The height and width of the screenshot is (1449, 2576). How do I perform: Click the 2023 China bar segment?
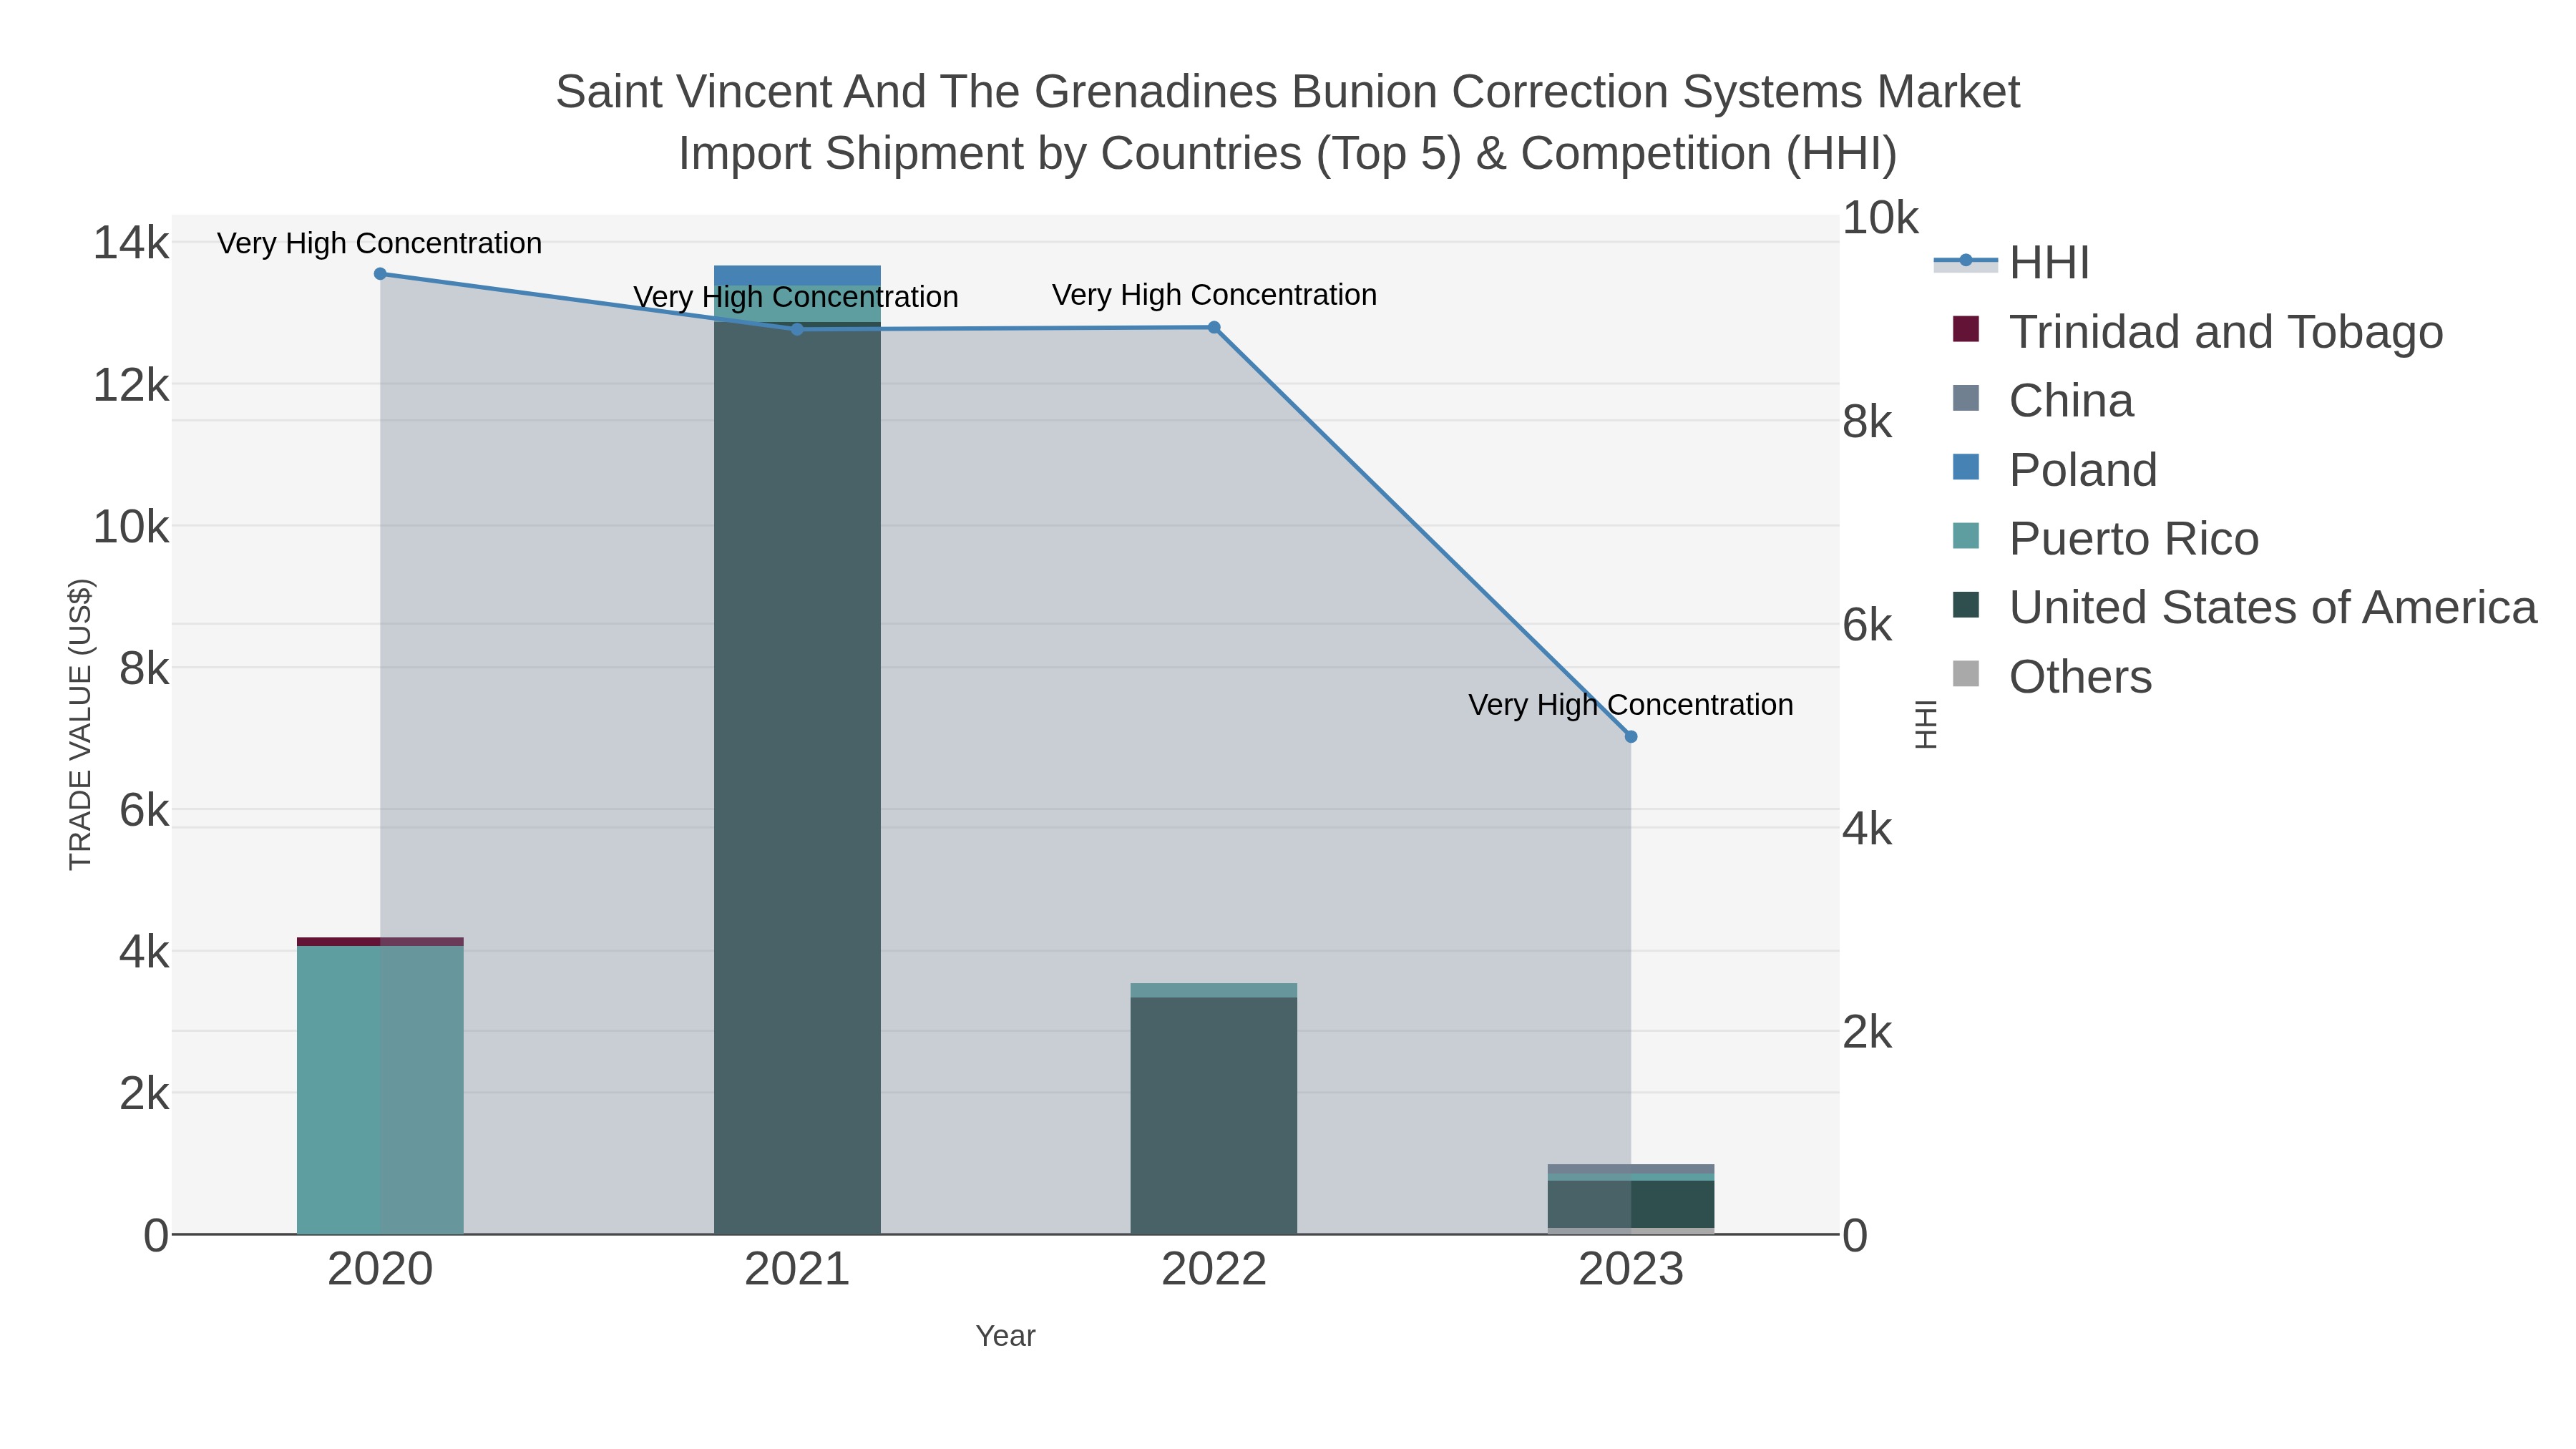tap(1631, 1169)
